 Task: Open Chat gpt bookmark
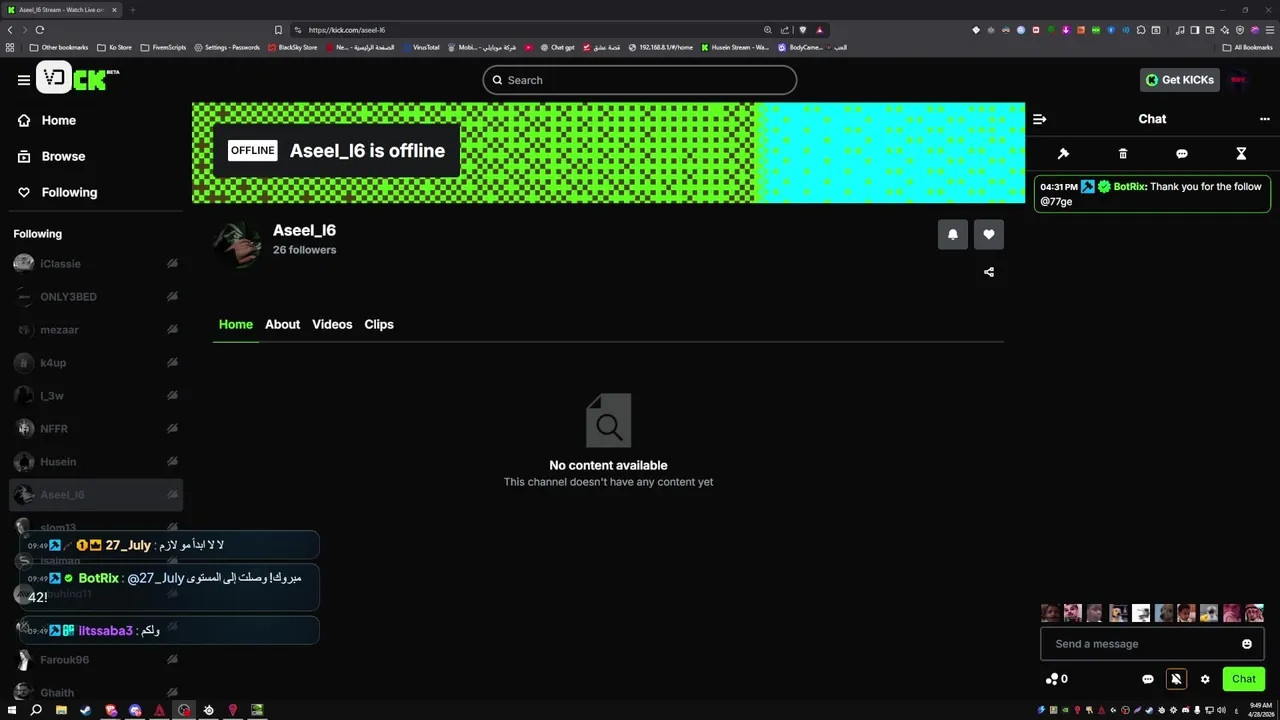558,47
